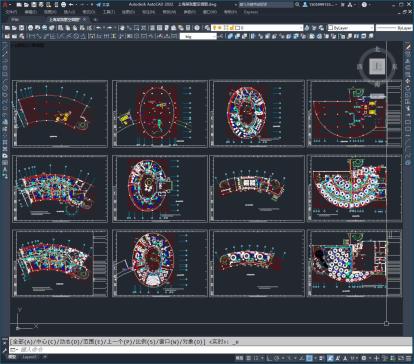
Task: Open the 工具(T) menu
Action: [109, 12]
